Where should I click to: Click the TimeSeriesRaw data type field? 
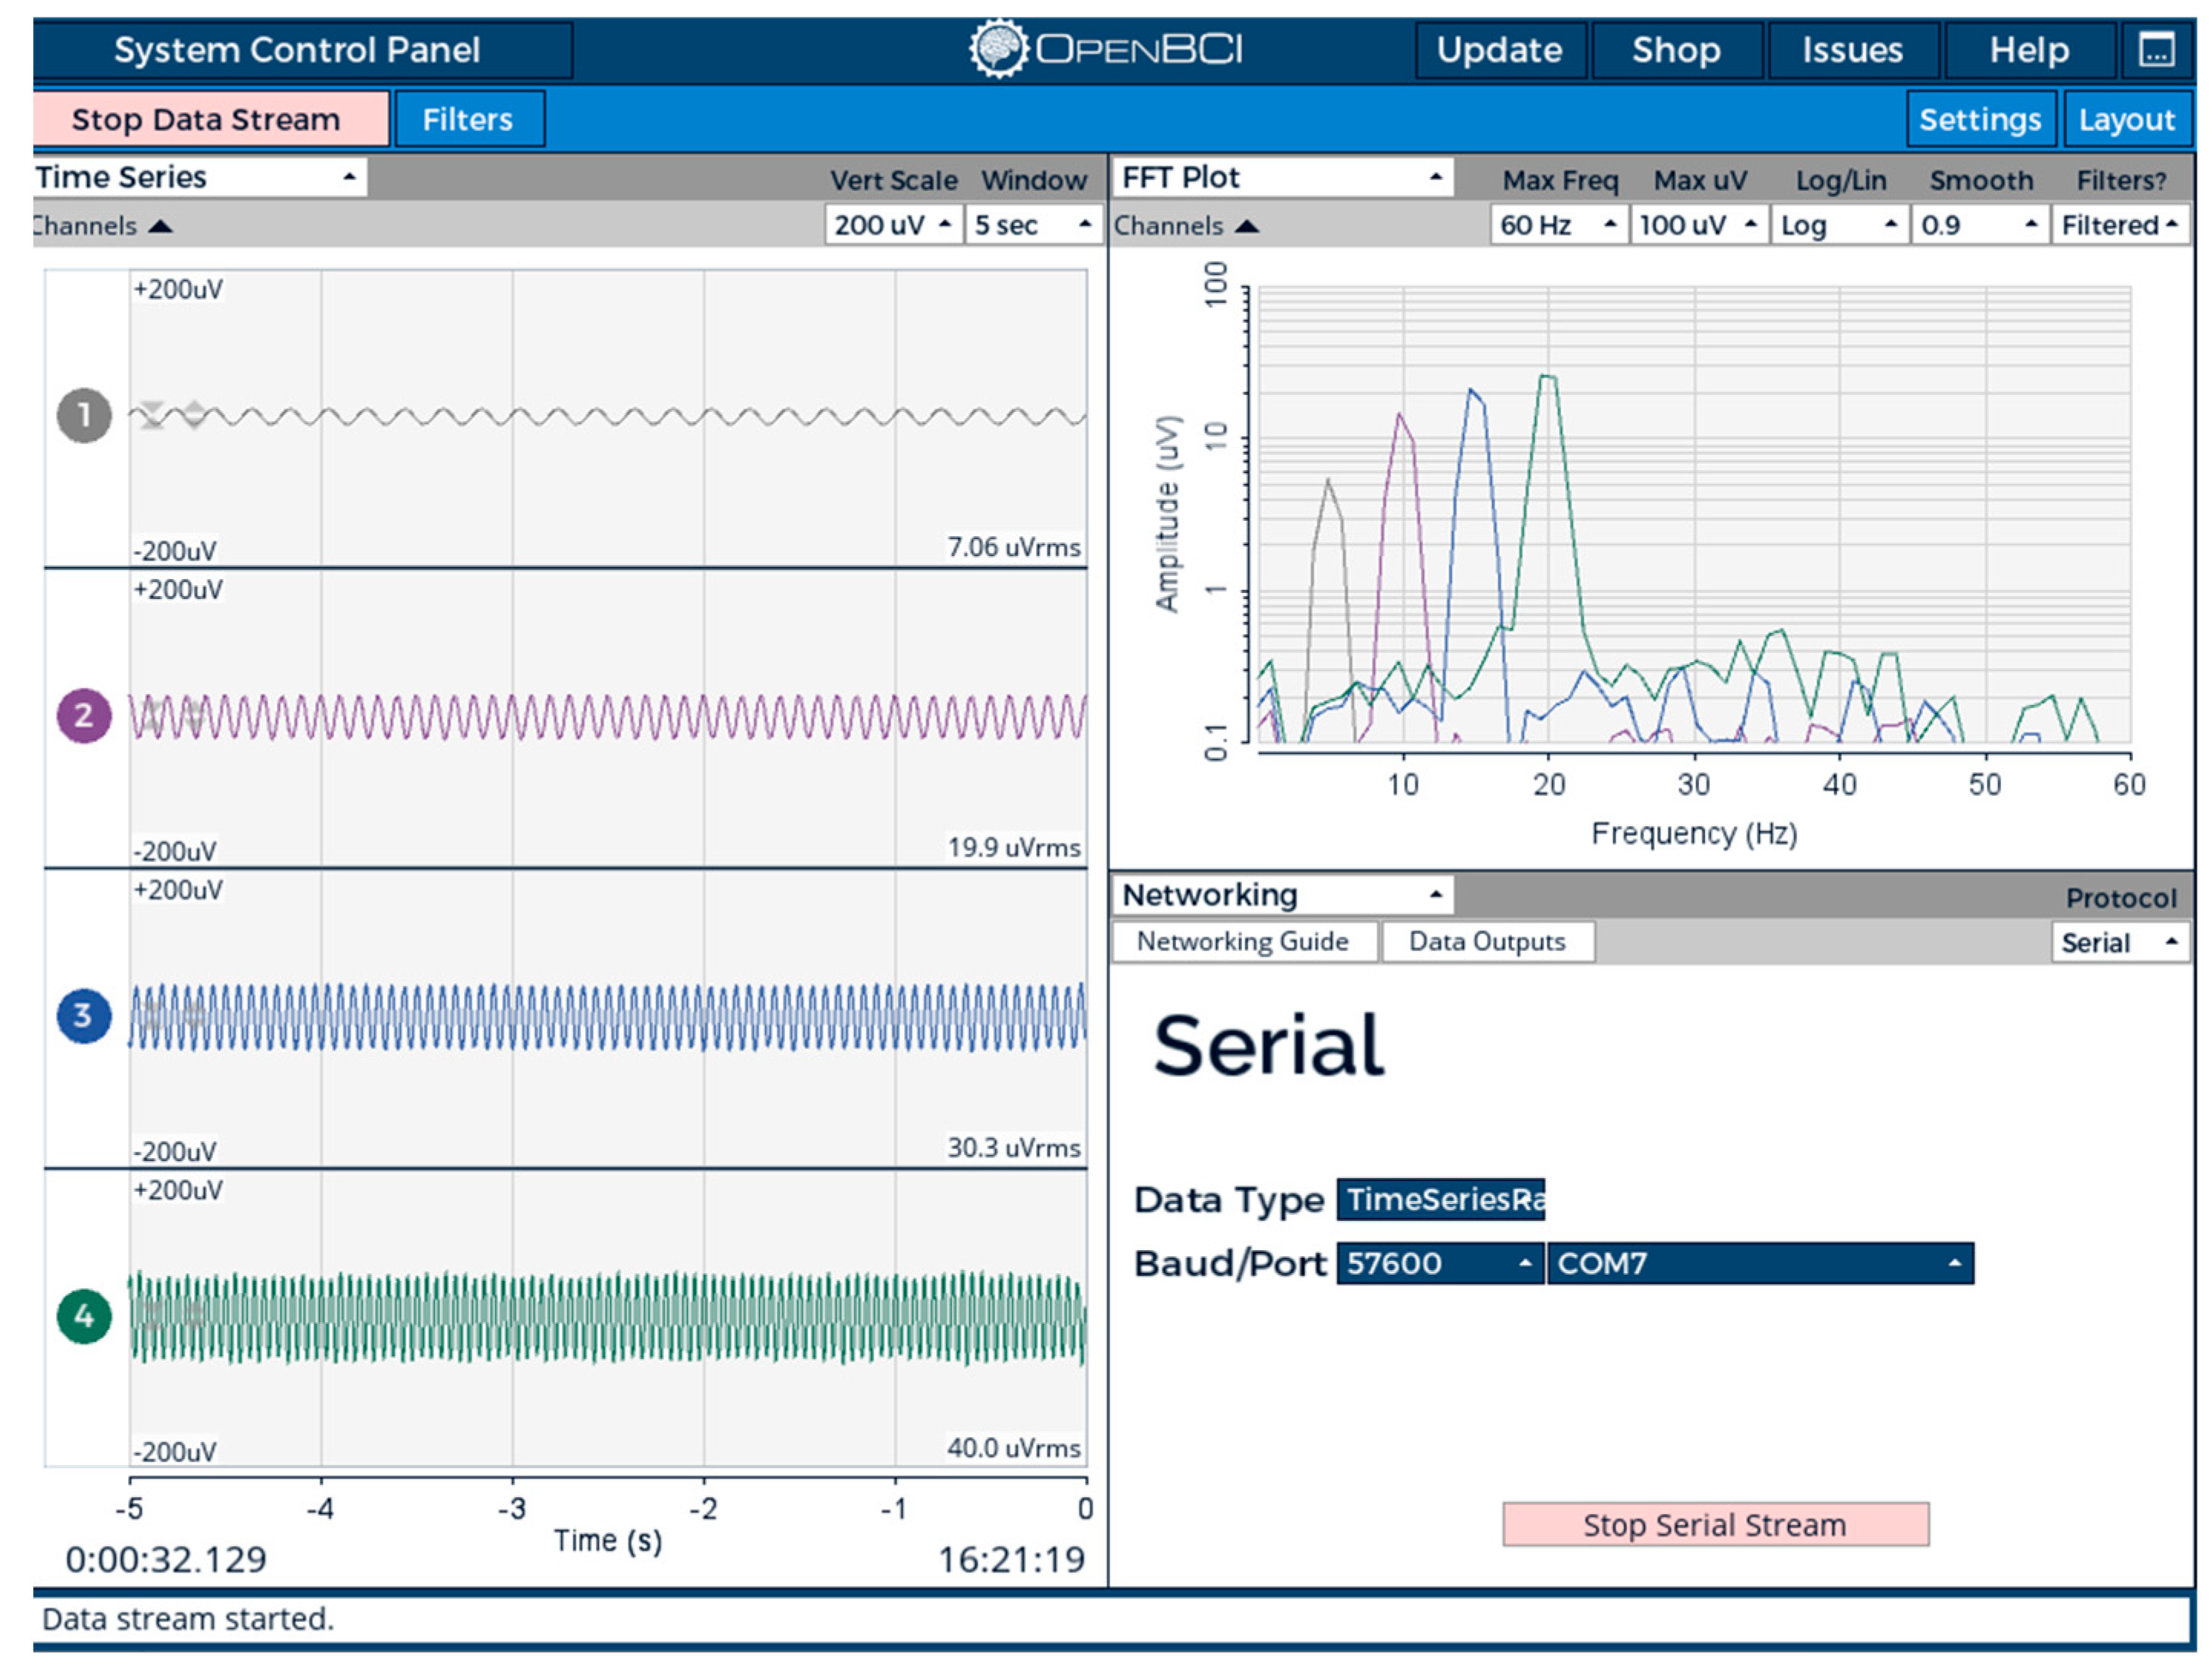1440,1199
